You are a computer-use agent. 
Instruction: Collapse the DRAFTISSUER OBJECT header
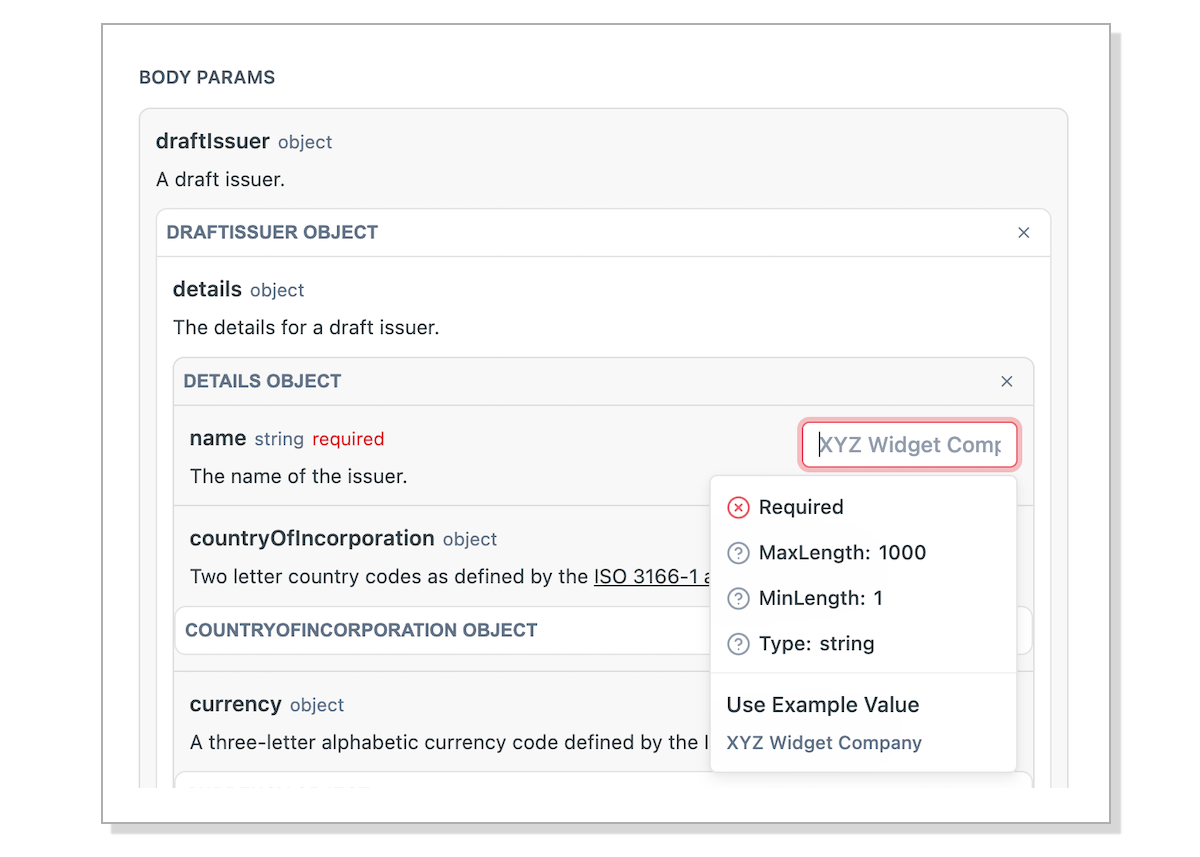(x=603, y=232)
